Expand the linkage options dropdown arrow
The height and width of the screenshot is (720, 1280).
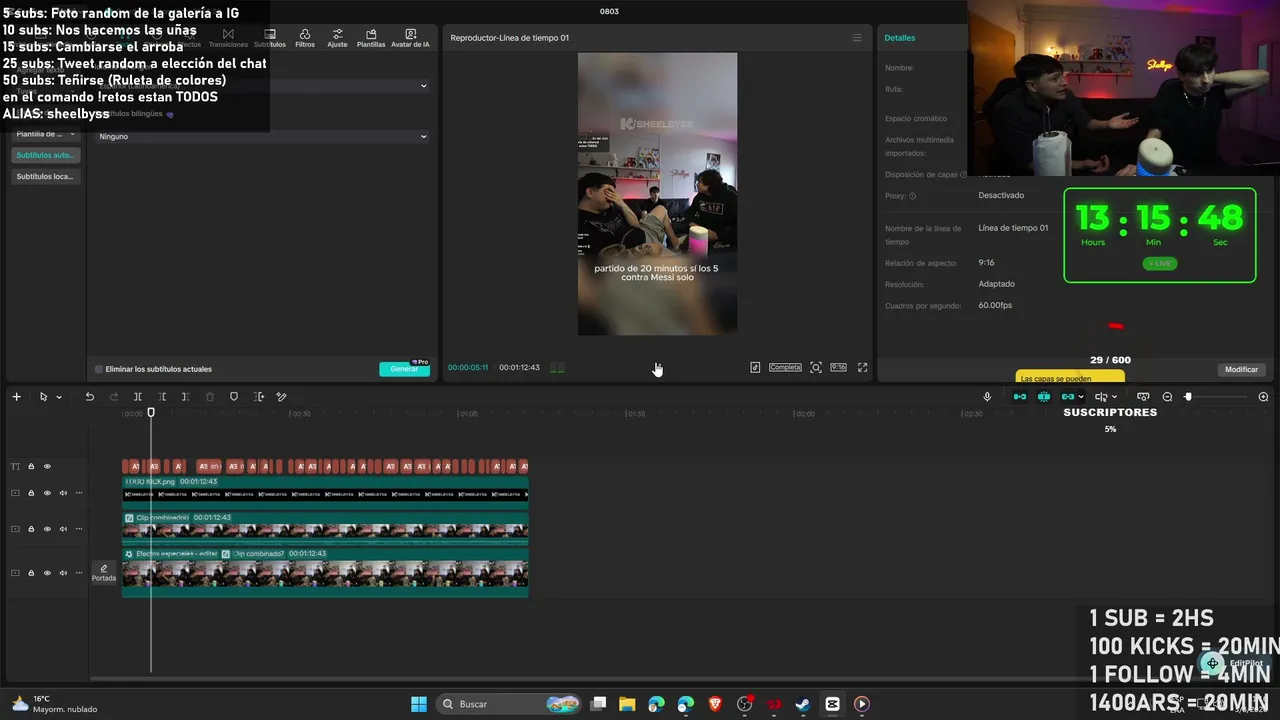point(1081,397)
